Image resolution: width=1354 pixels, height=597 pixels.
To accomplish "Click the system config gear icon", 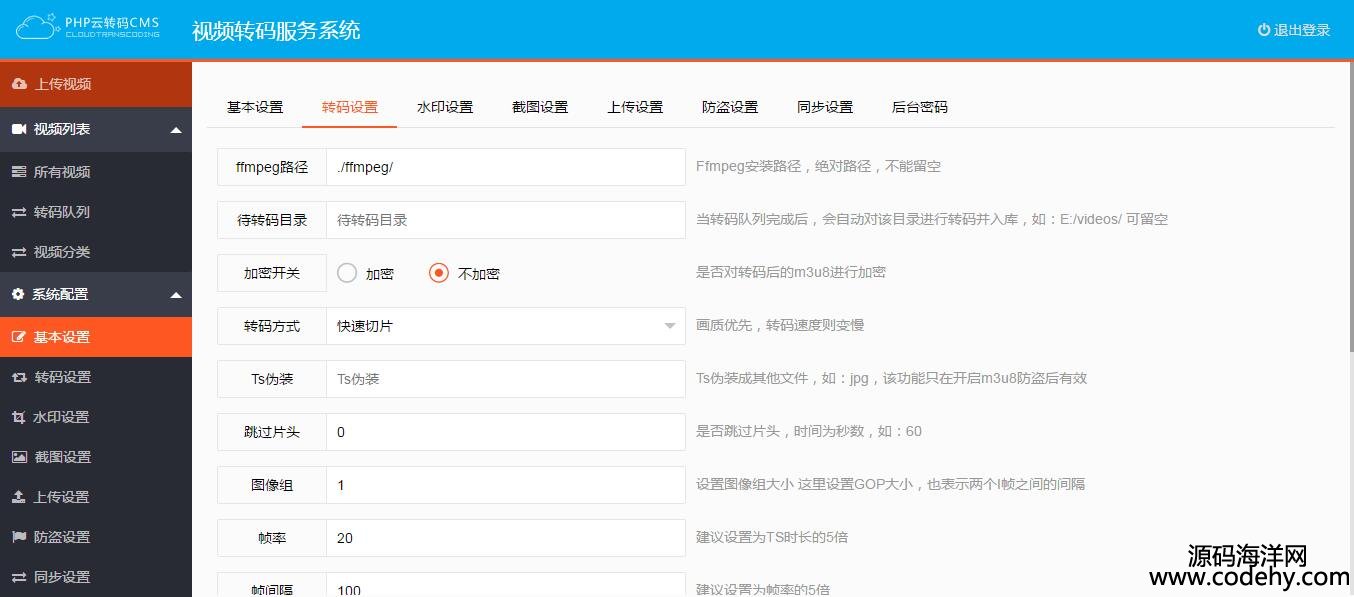I will [x=18, y=294].
